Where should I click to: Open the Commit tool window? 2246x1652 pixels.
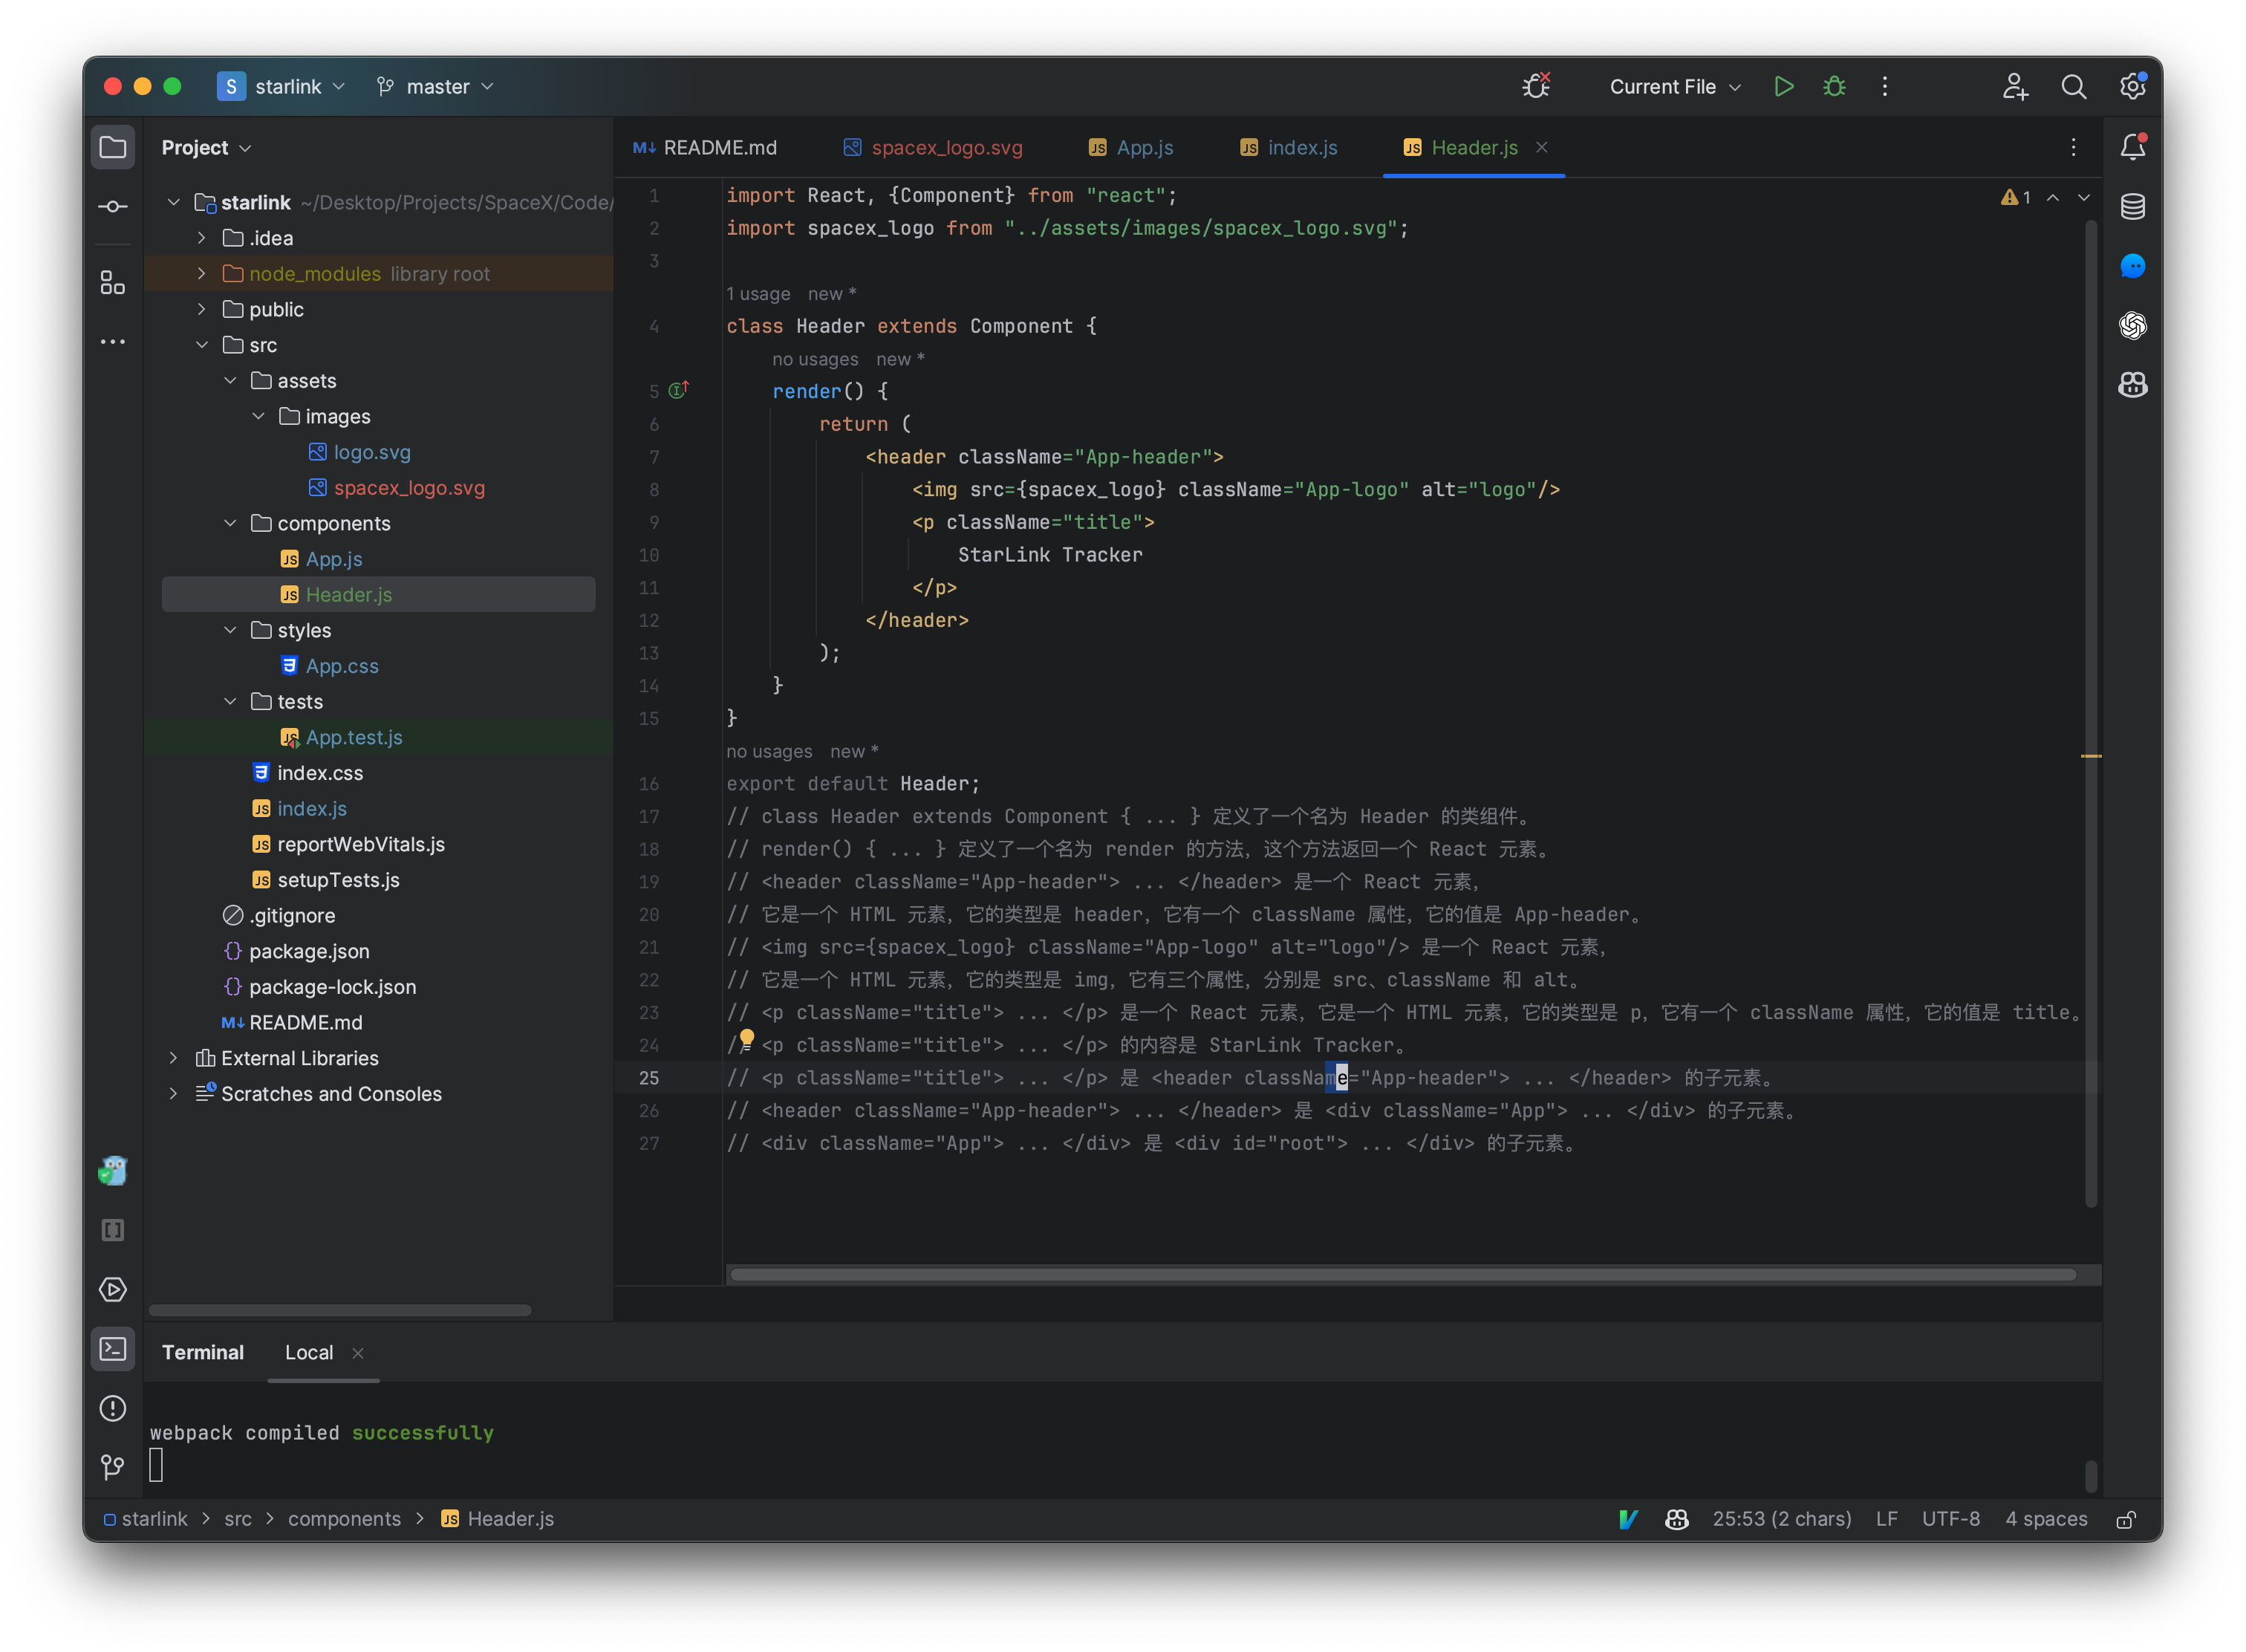[112, 206]
